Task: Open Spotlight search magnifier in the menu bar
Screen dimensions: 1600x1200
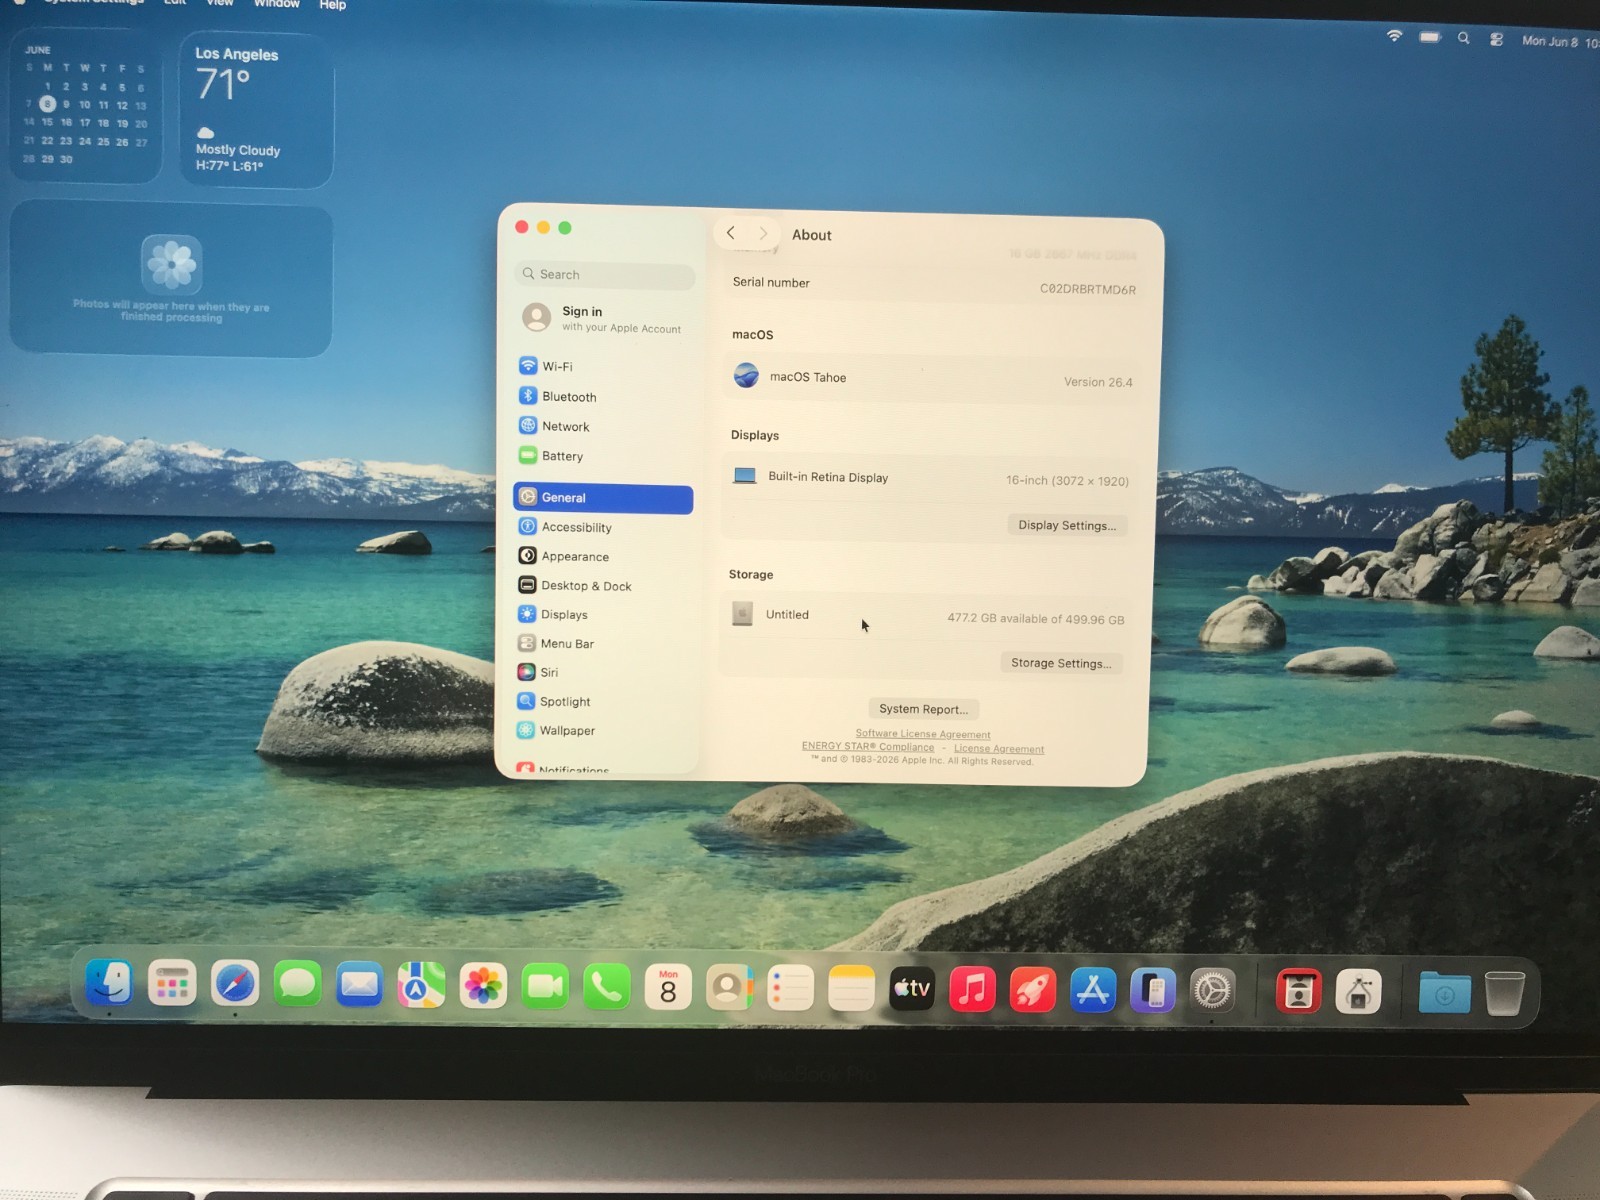Action: click(x=1464, y=38)
